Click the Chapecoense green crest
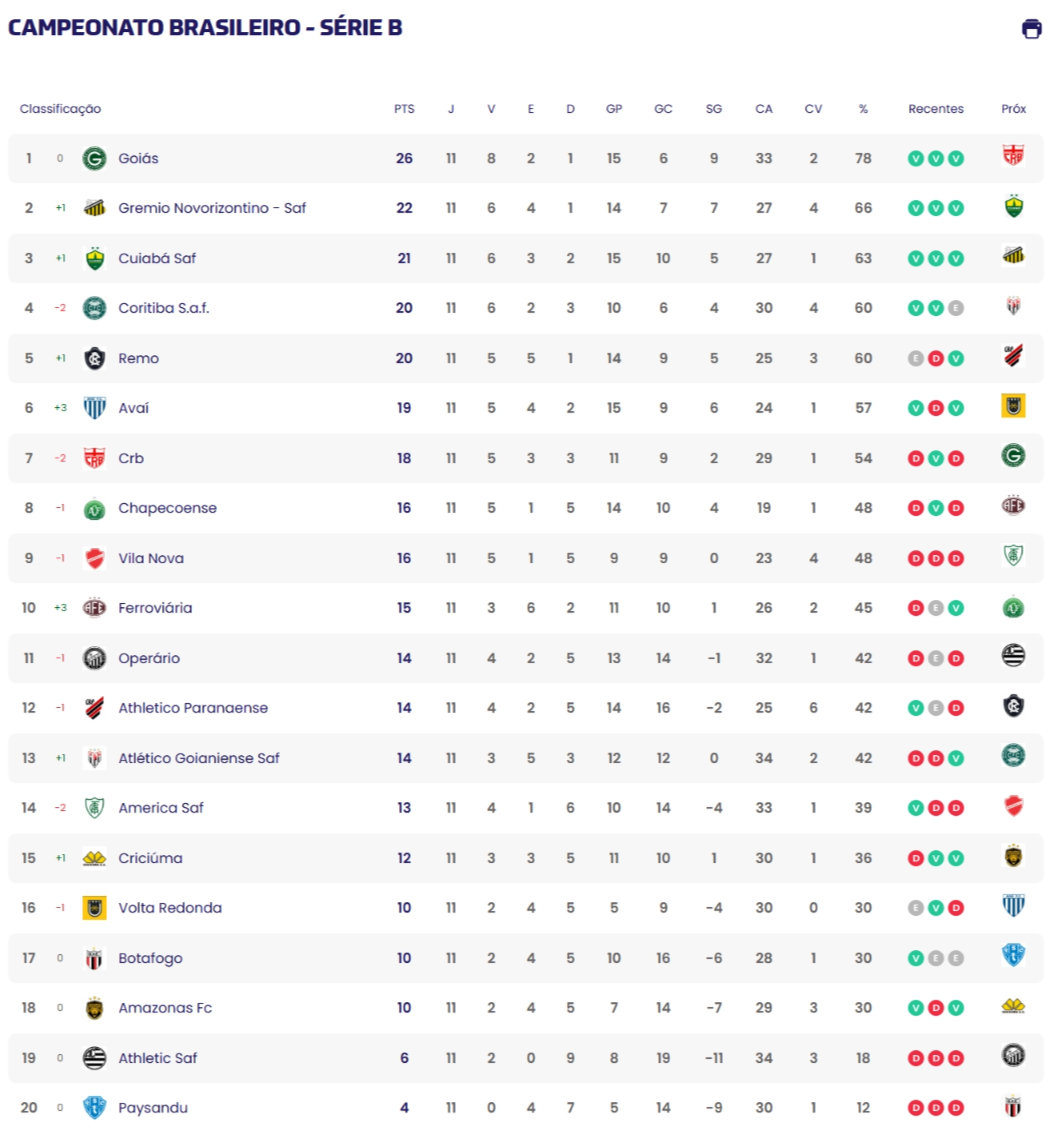The width and height of the screenshot is (1056, 1137). pyautogui.click(x=94, y=508)
